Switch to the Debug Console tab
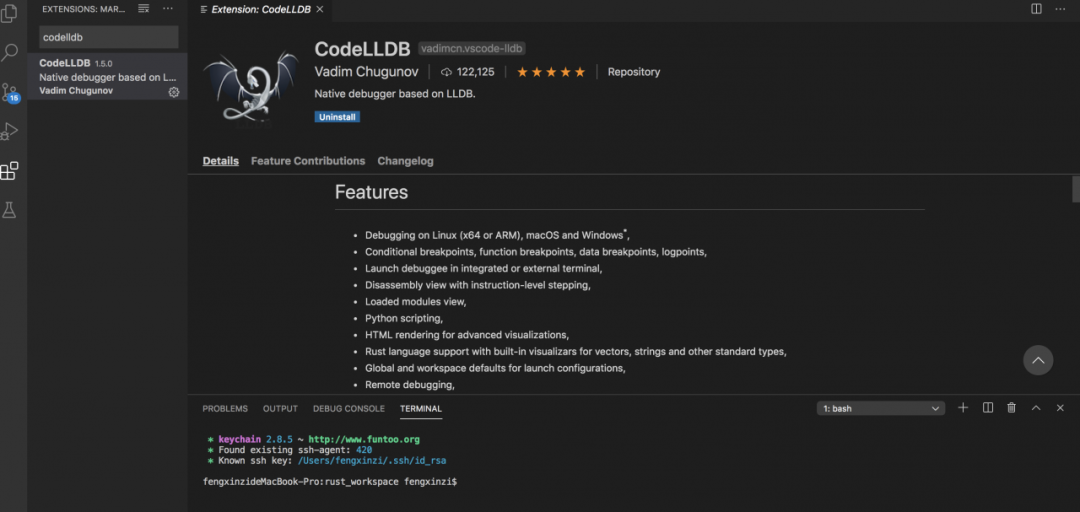1080x512 pixels. click(x=349, y=409)
